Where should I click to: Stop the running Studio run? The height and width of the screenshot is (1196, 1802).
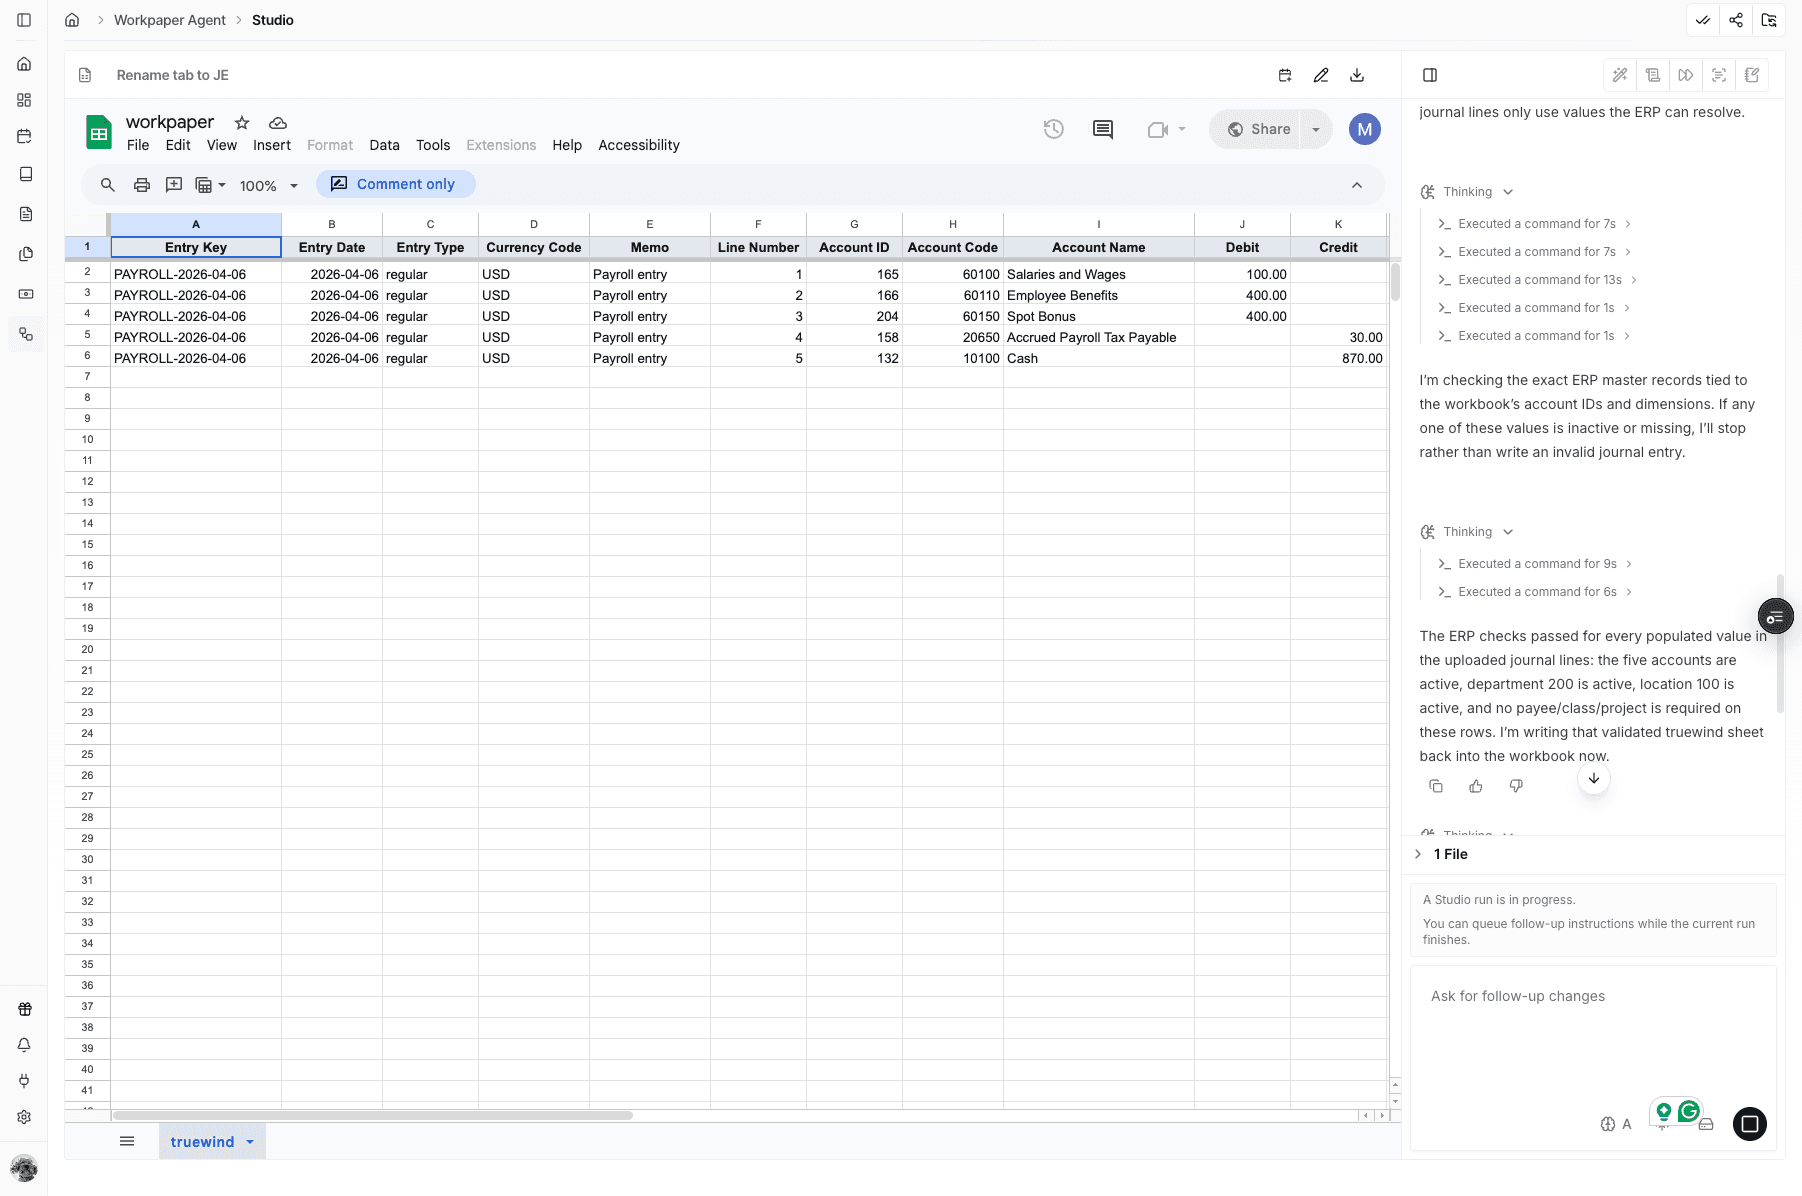1750,1124
